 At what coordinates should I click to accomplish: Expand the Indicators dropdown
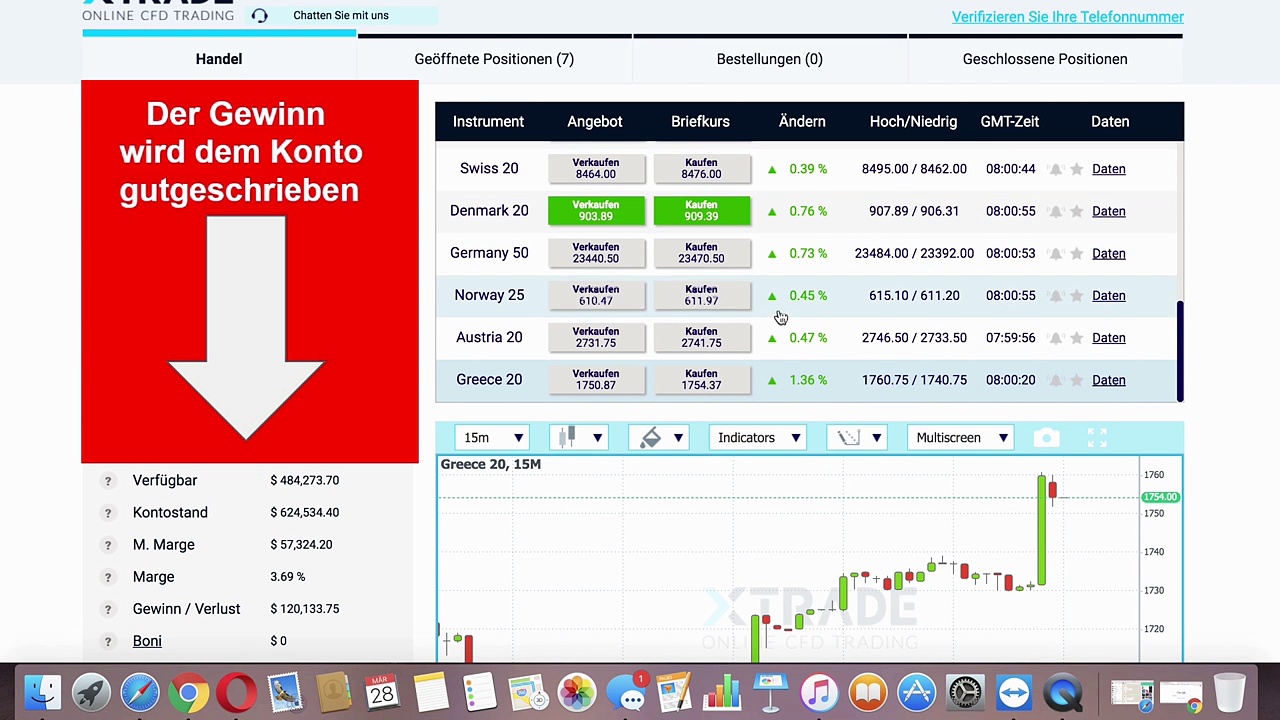[757, 438]
